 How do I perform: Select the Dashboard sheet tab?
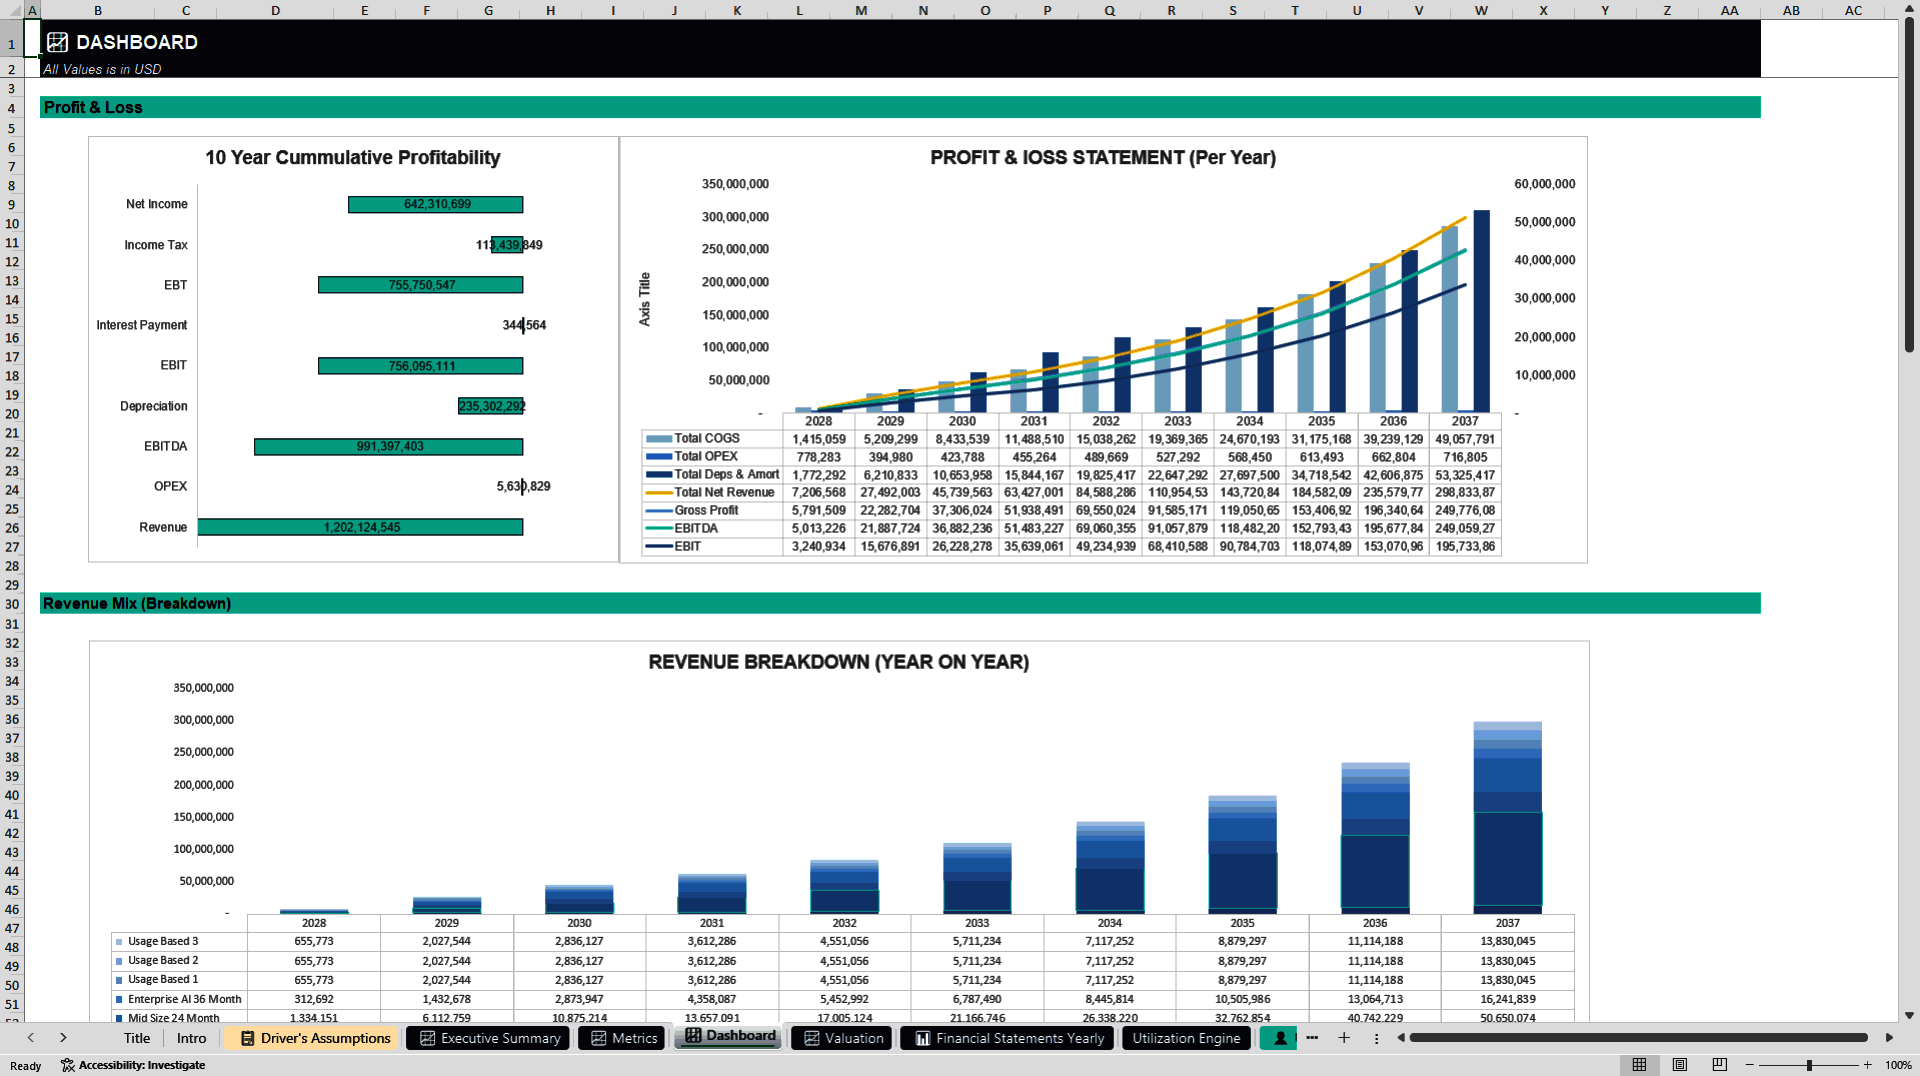point(729,1036)
